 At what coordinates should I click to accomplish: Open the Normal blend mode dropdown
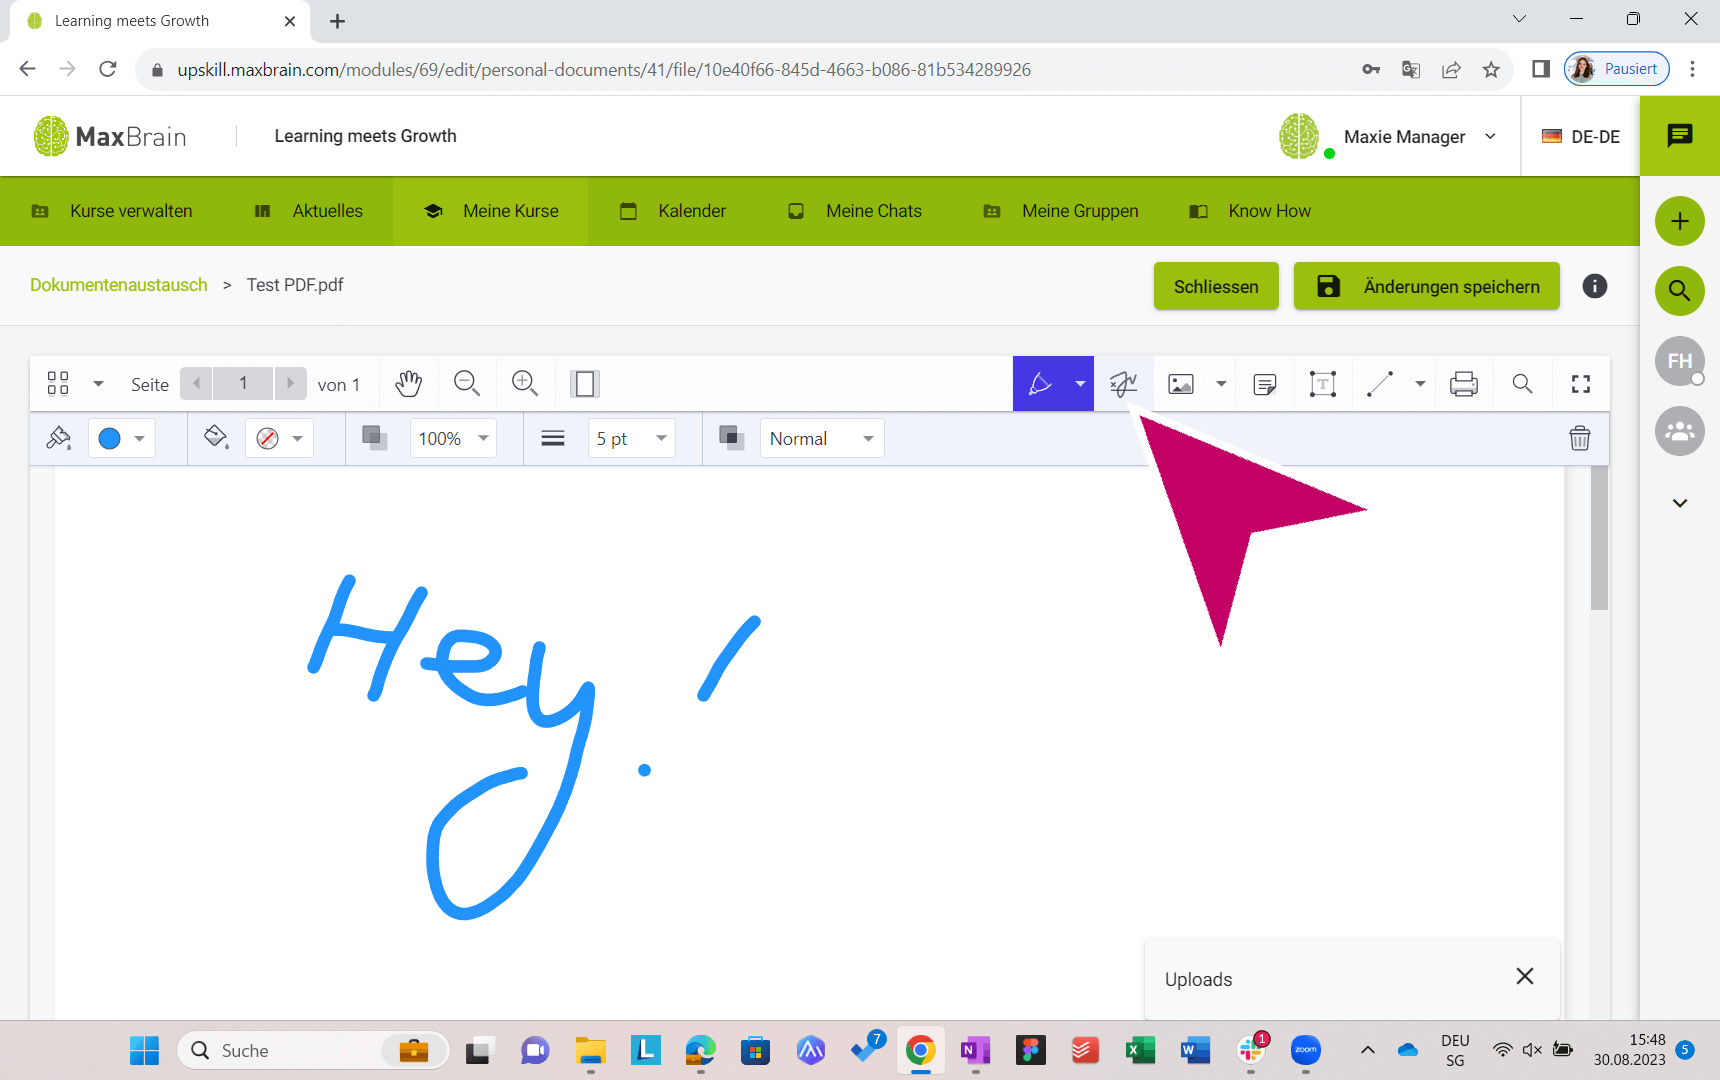click(x=822, y=438)
